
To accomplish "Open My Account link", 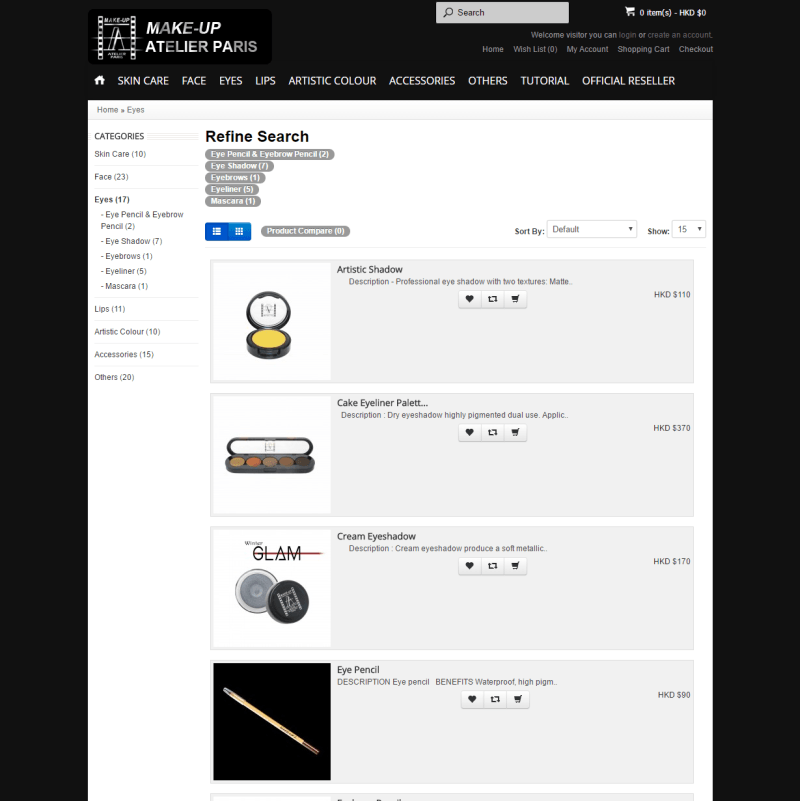I will click(587, 49).
